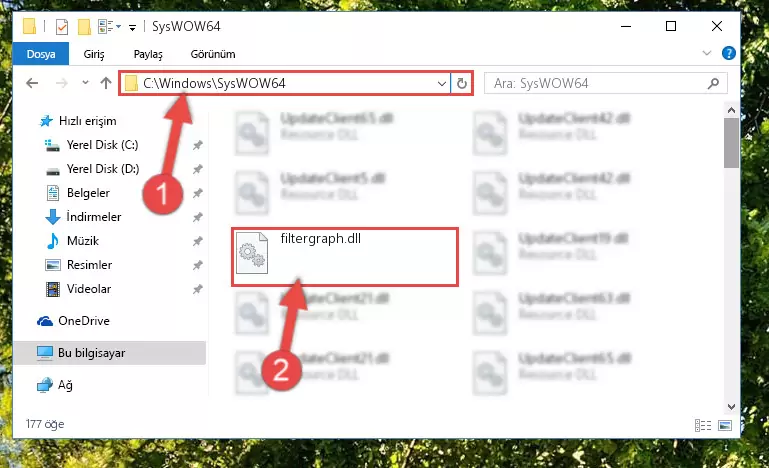Open the recent locations dropdown arrow
The image size is (769, 468).
pyautogui.click(x=85, y=82)
